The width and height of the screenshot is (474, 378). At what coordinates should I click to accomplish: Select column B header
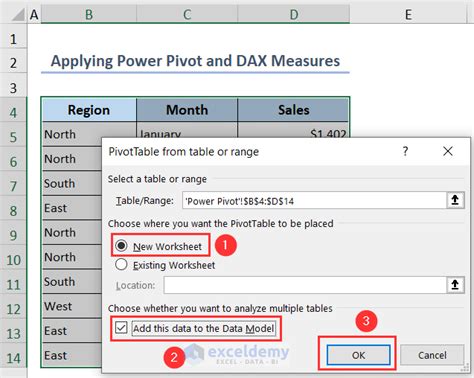click(x=89, y=15)
